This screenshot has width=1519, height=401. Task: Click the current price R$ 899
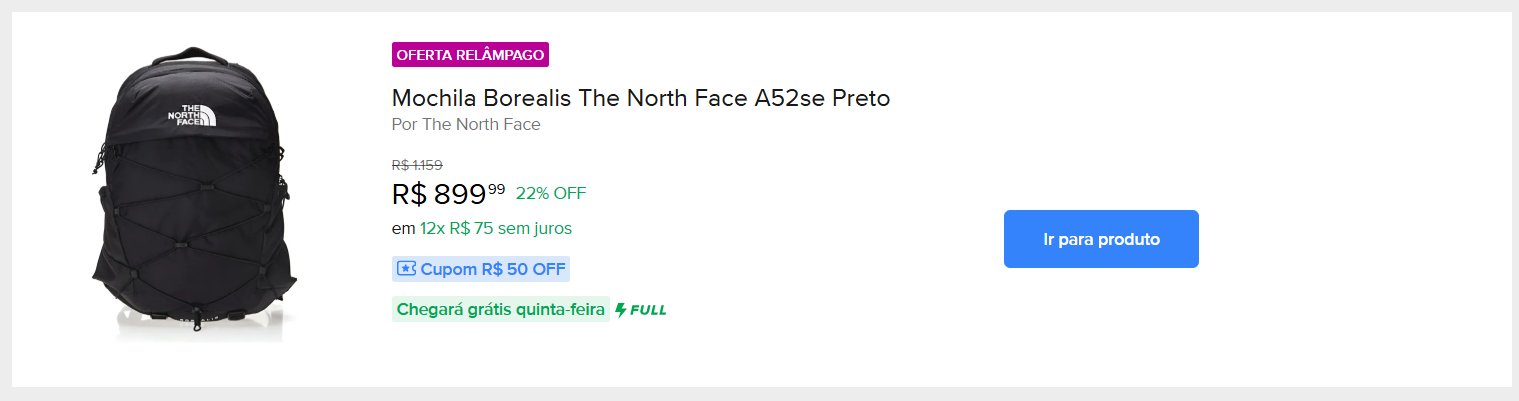(439, 195)
